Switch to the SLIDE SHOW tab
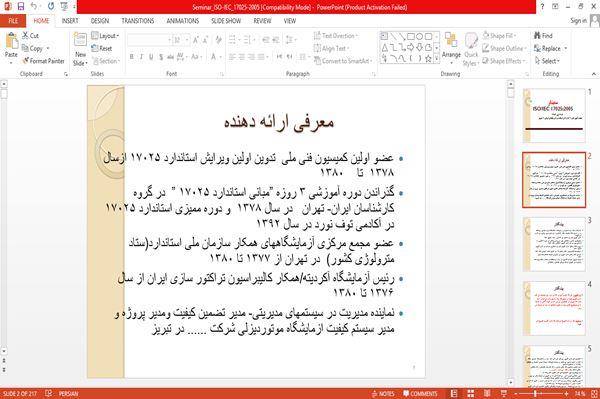The width and height of the screenshot is (600, 399). [226, 21]
